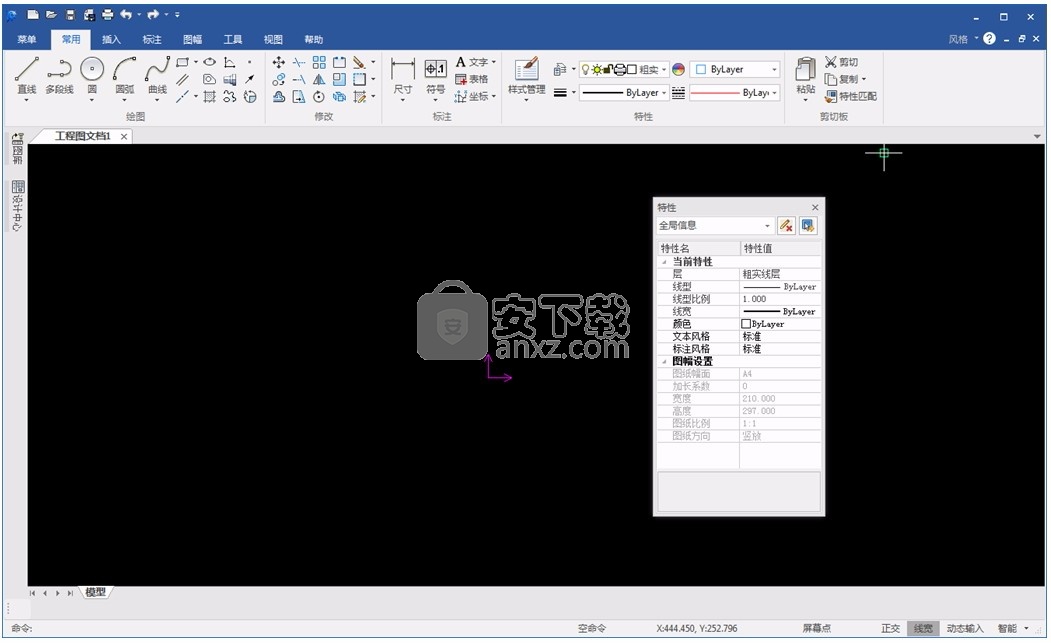
Task: Select the hatch pattern tool
Action: coord(210,97)
